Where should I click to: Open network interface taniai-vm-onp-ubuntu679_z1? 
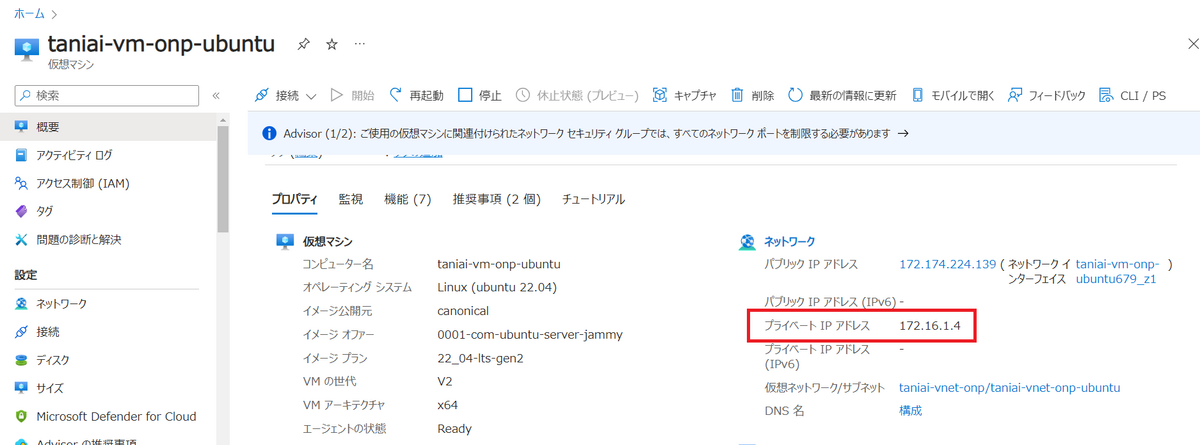click(x=1117, y=272)
